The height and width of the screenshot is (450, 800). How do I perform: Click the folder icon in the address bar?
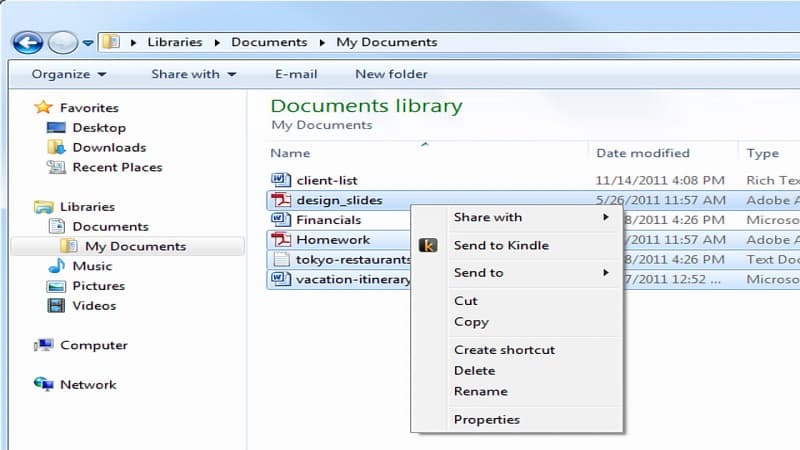[x=111, y=42]
